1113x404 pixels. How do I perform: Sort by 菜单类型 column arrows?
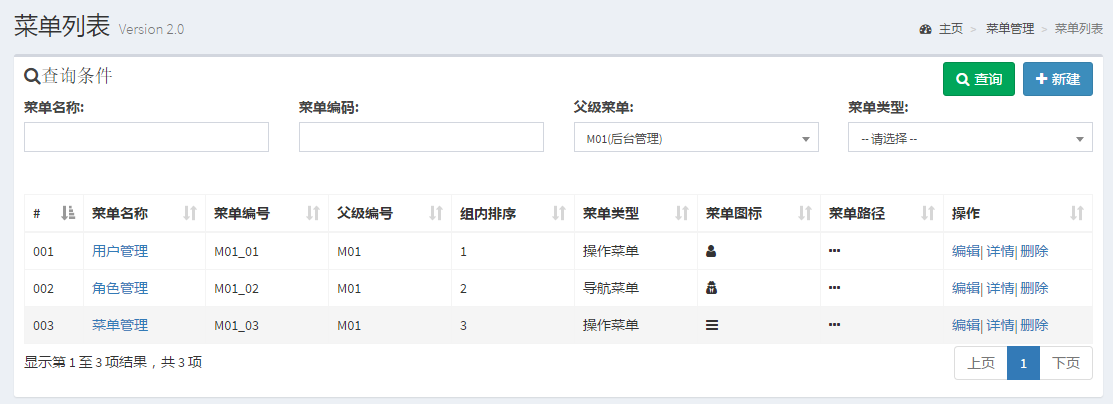point(682,213)
